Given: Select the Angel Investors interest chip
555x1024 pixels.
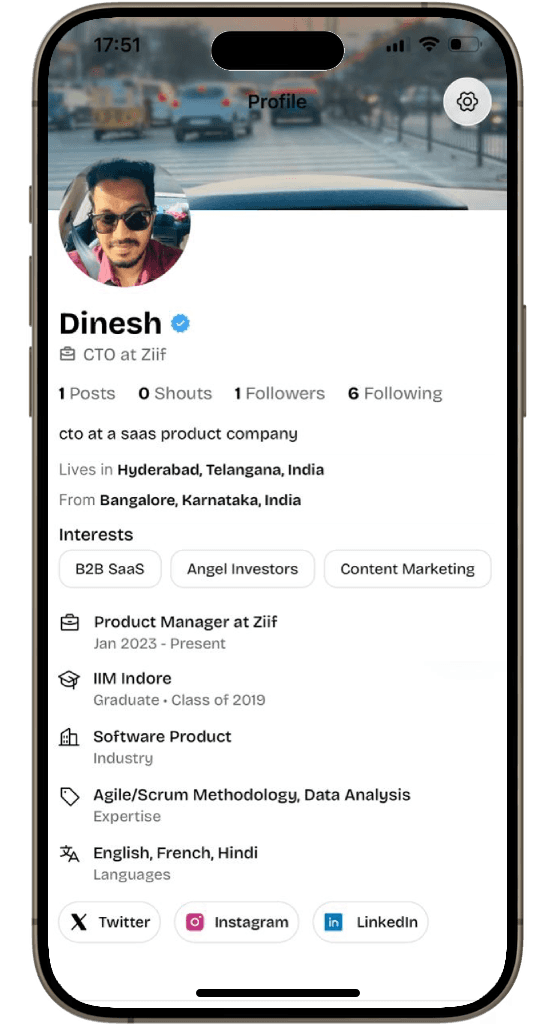Looking at the screenshot, I should tap(242, 569).
